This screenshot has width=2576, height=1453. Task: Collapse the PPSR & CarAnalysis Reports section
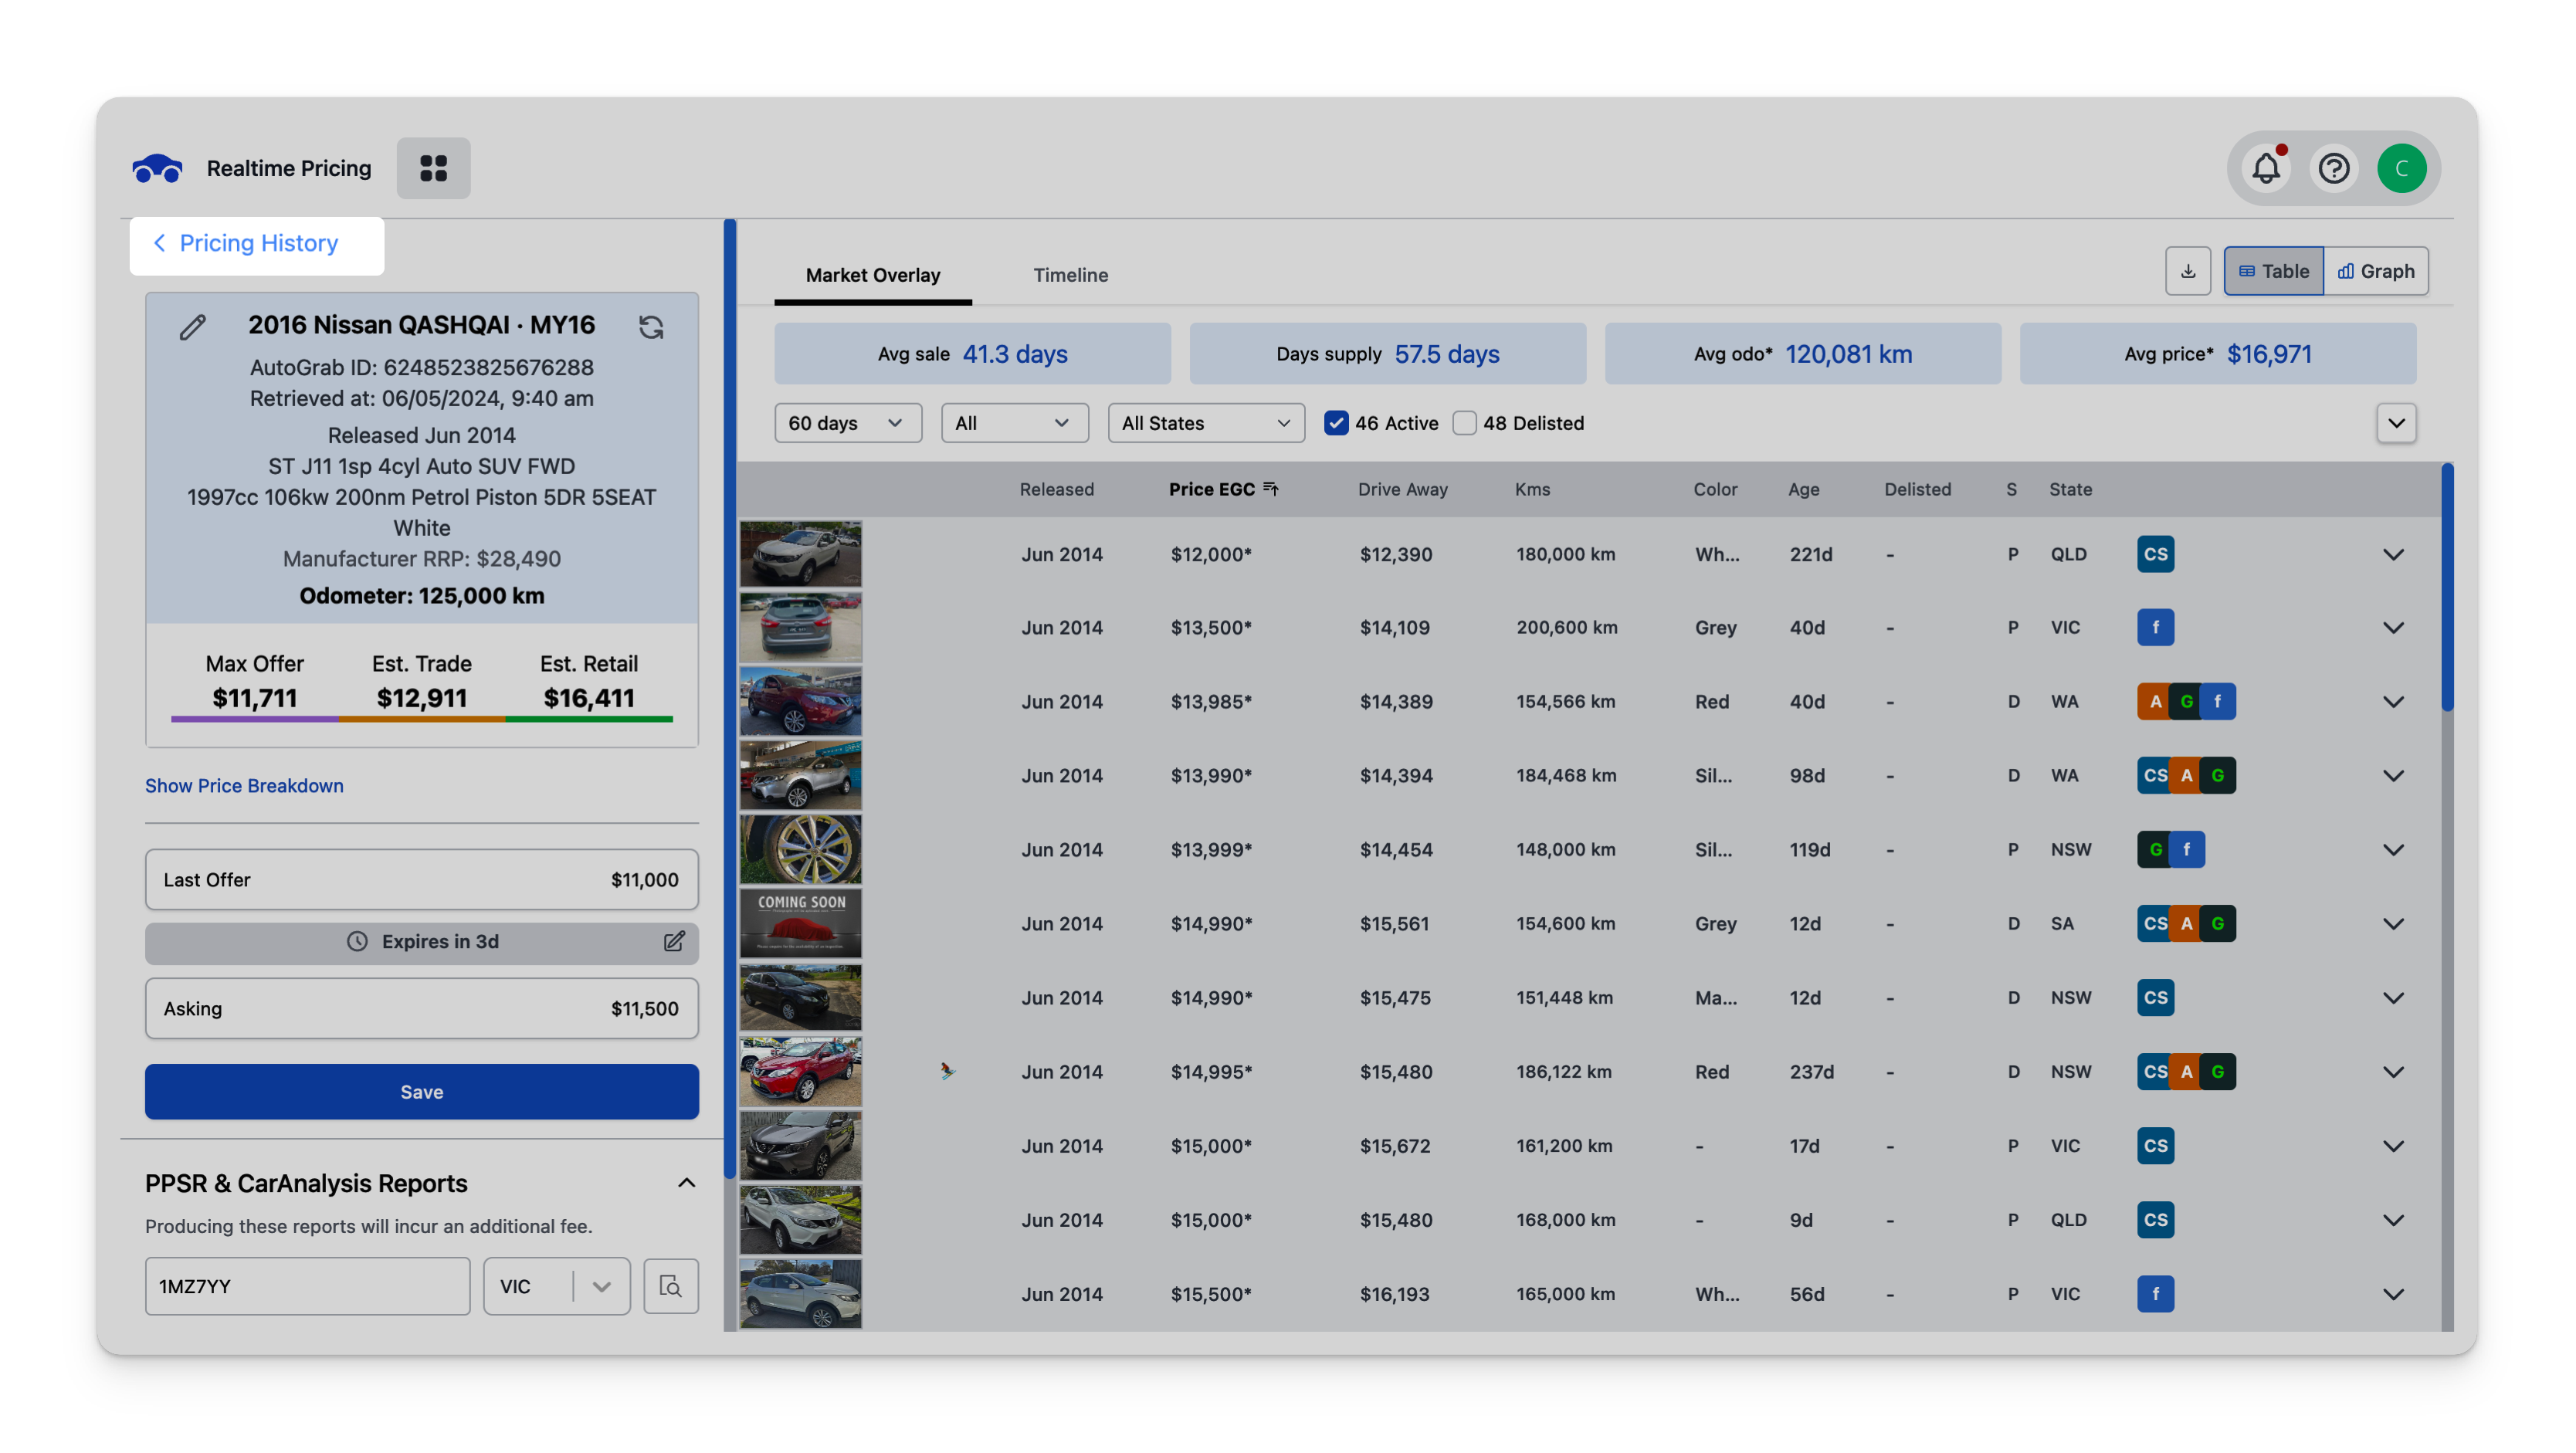(686, 1183)
